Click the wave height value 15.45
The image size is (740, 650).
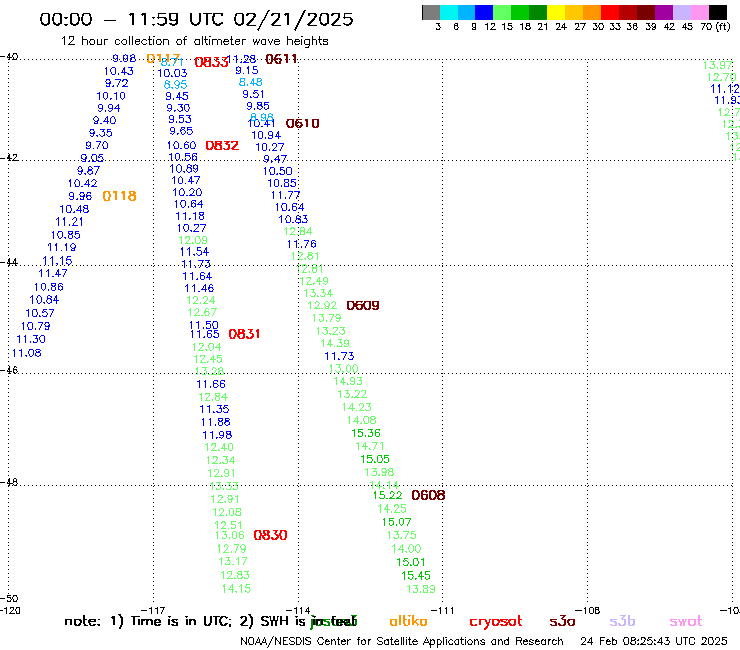[416, 576]
